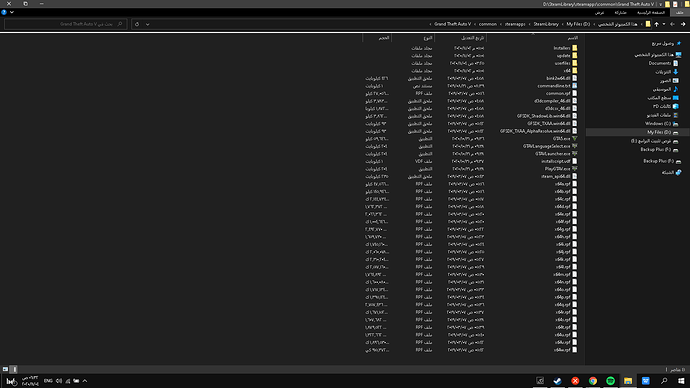Click the SteamLibrary breadcrumb segment
This screenshot has width=690, height=388.
click(546, 24)
